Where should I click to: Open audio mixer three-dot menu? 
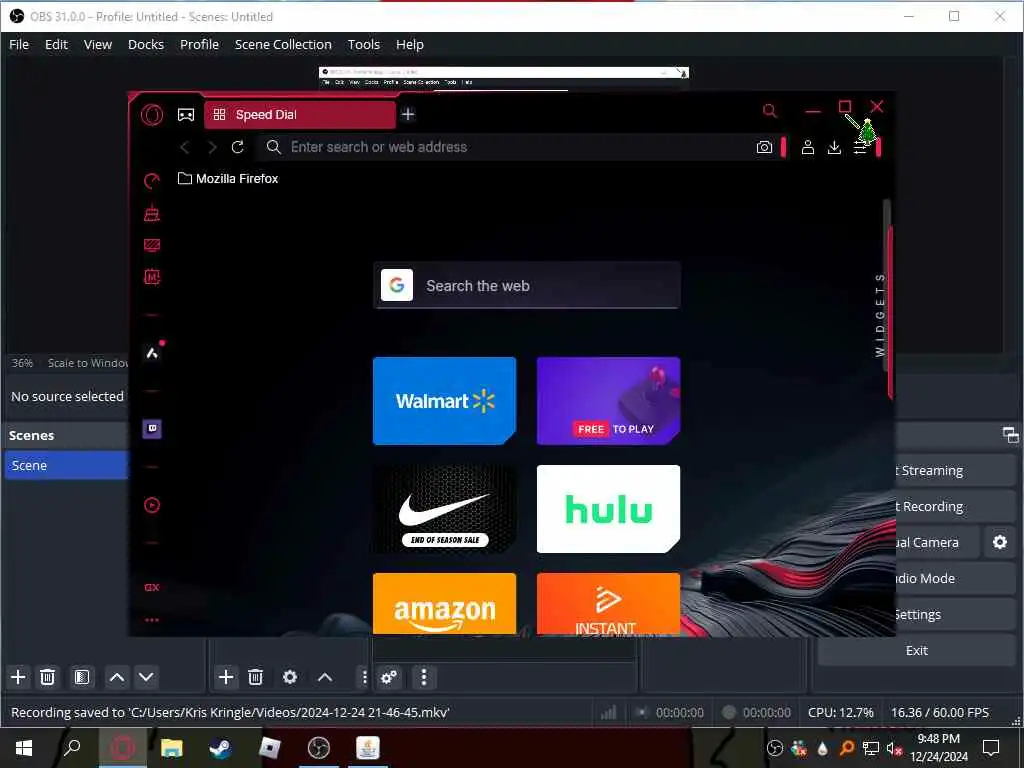424,677
